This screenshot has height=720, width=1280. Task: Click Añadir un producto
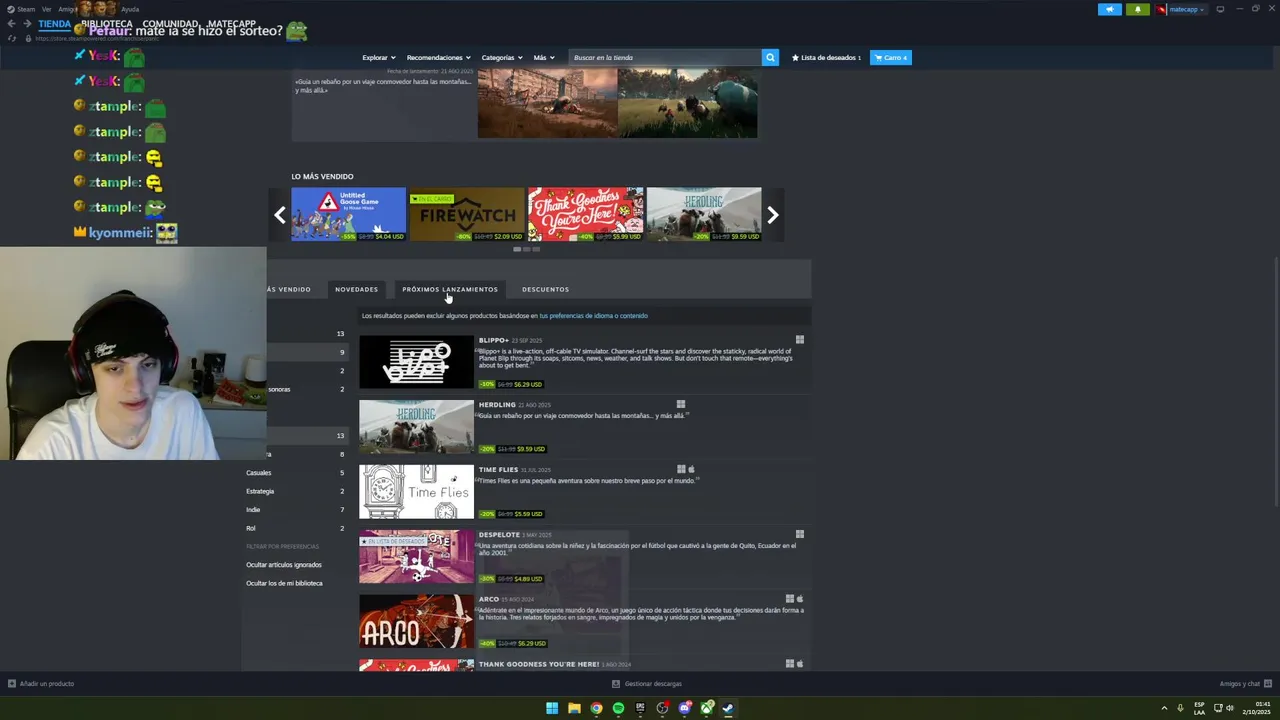click(x=41, y=684)
